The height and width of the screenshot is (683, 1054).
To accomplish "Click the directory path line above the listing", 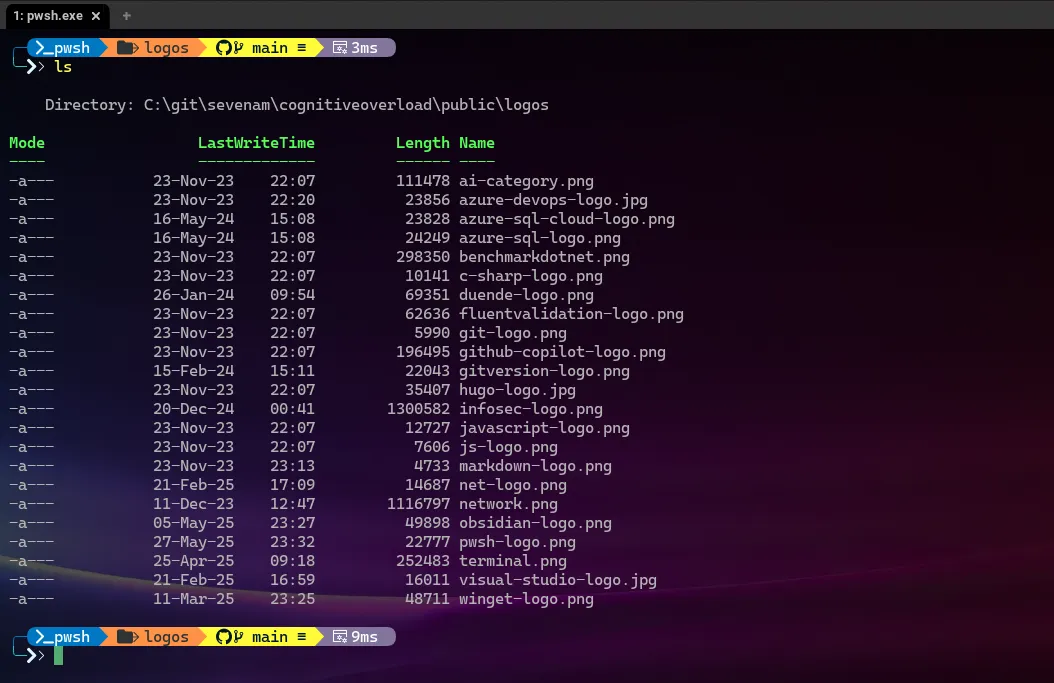I will coord(297,105).
